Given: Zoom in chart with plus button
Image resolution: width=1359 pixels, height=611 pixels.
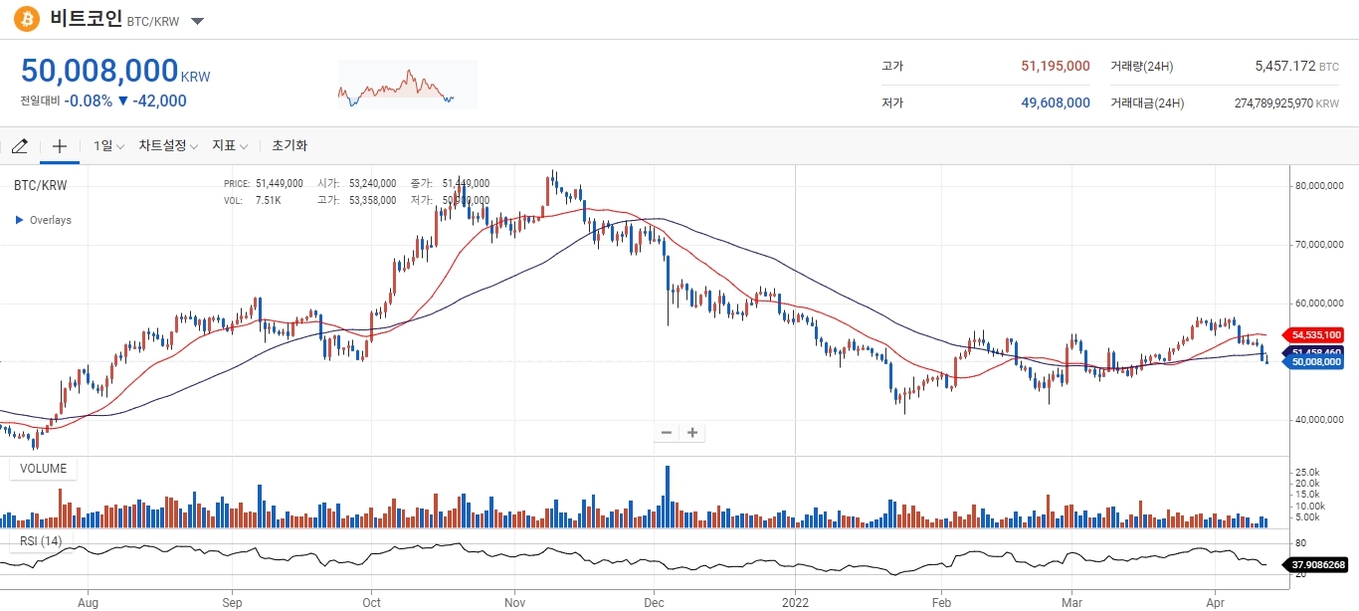Looking at the screenshot, I should tap(691, 433).
